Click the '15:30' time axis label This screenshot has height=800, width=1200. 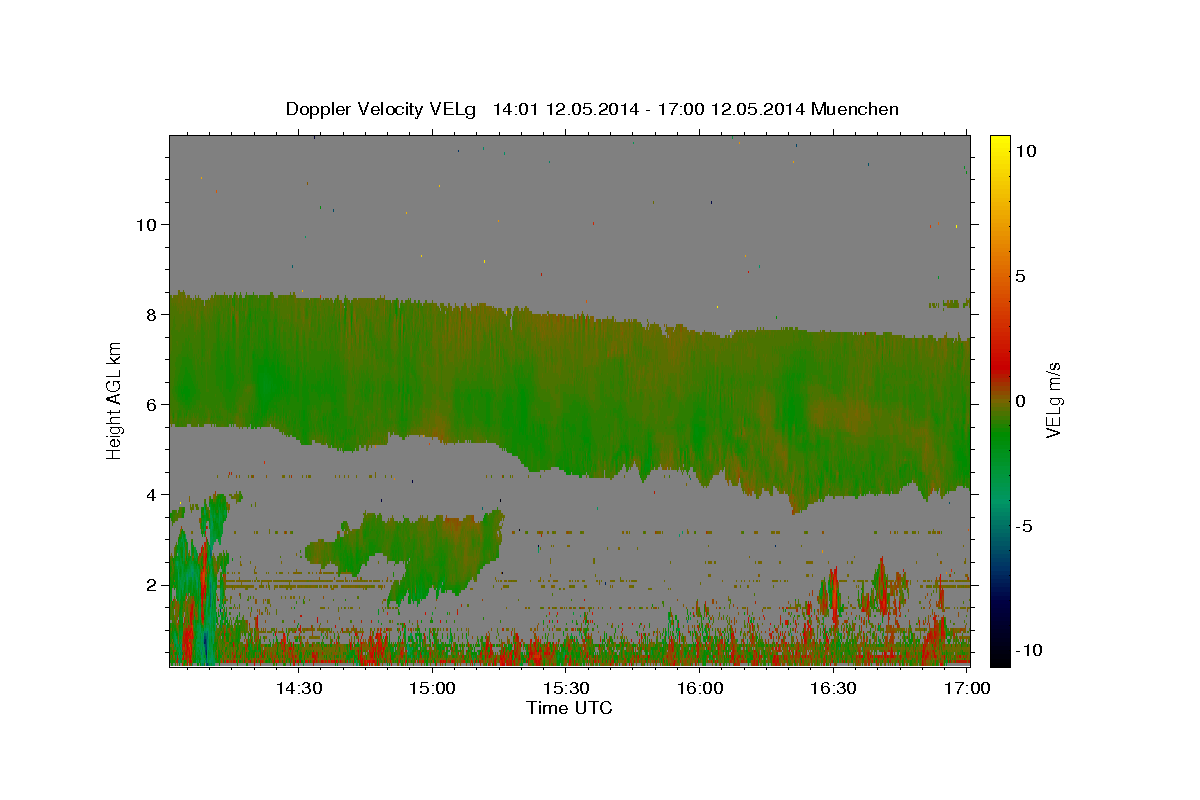566,689
